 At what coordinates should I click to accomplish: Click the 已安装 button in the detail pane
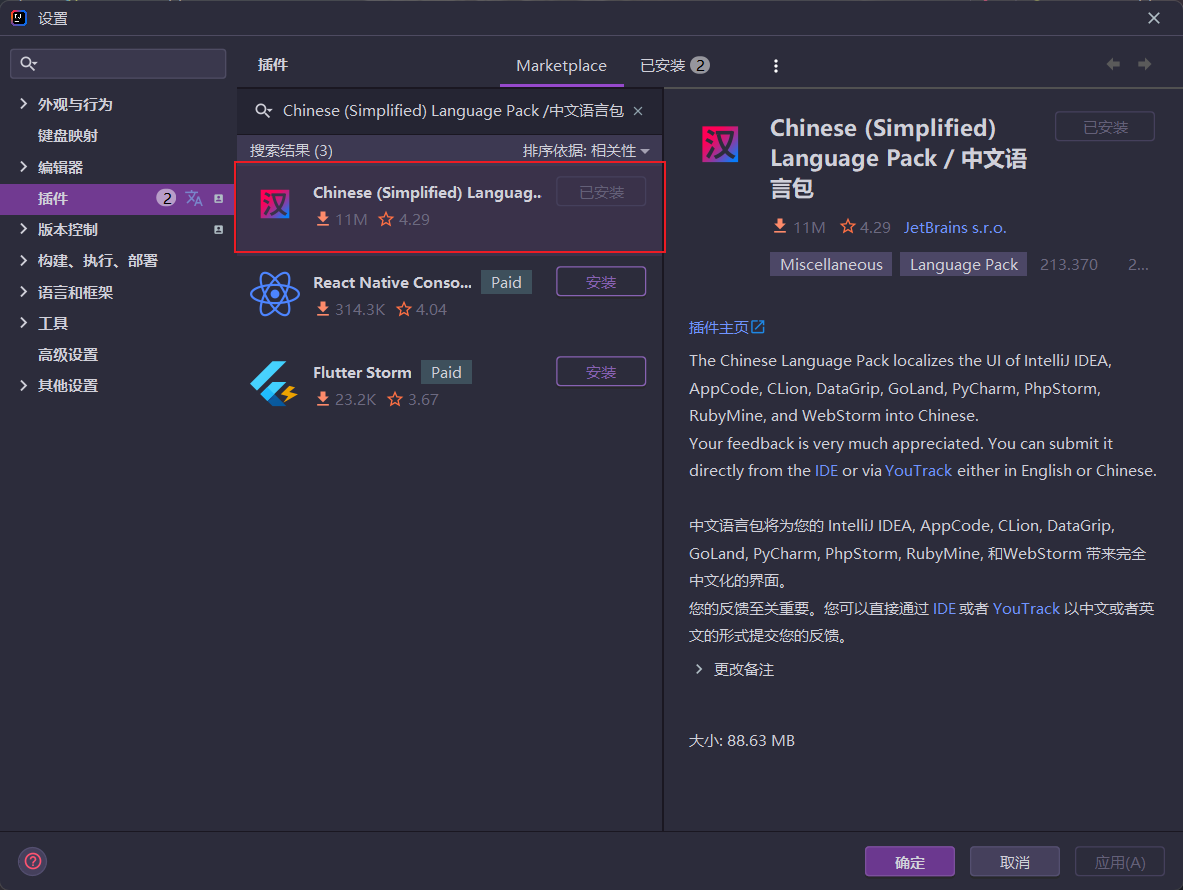pos(1105,127)
